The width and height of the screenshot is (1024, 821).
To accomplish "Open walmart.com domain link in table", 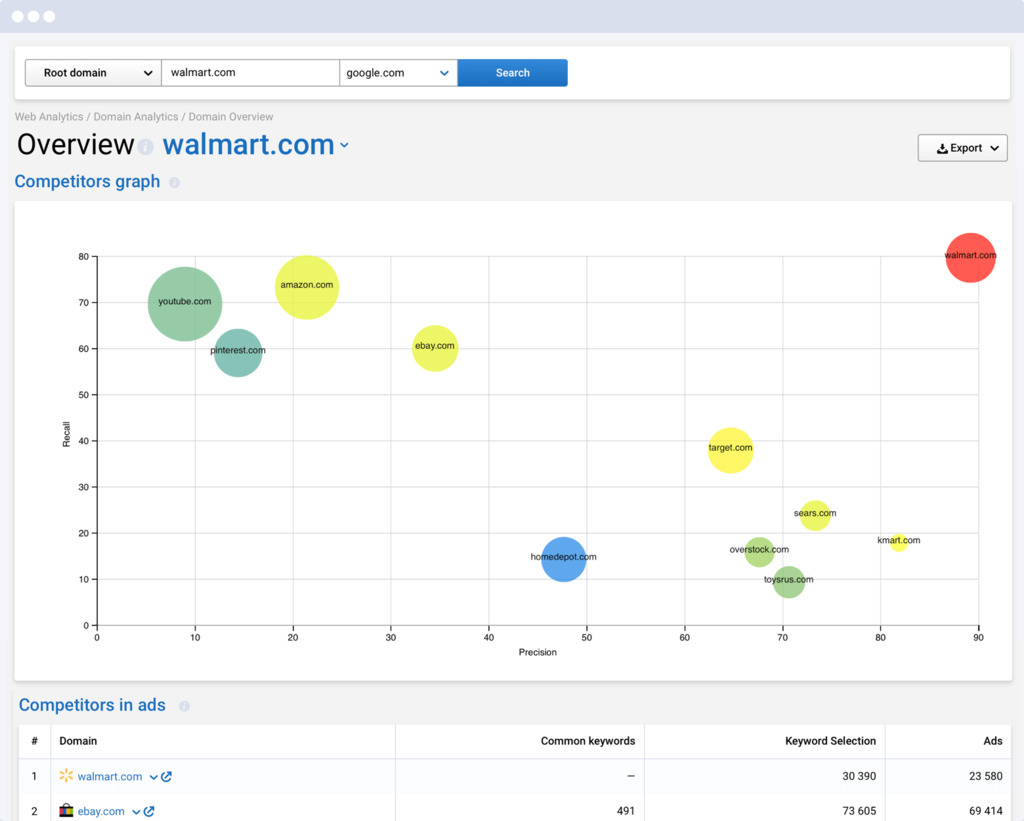I will tap(110, 777).
